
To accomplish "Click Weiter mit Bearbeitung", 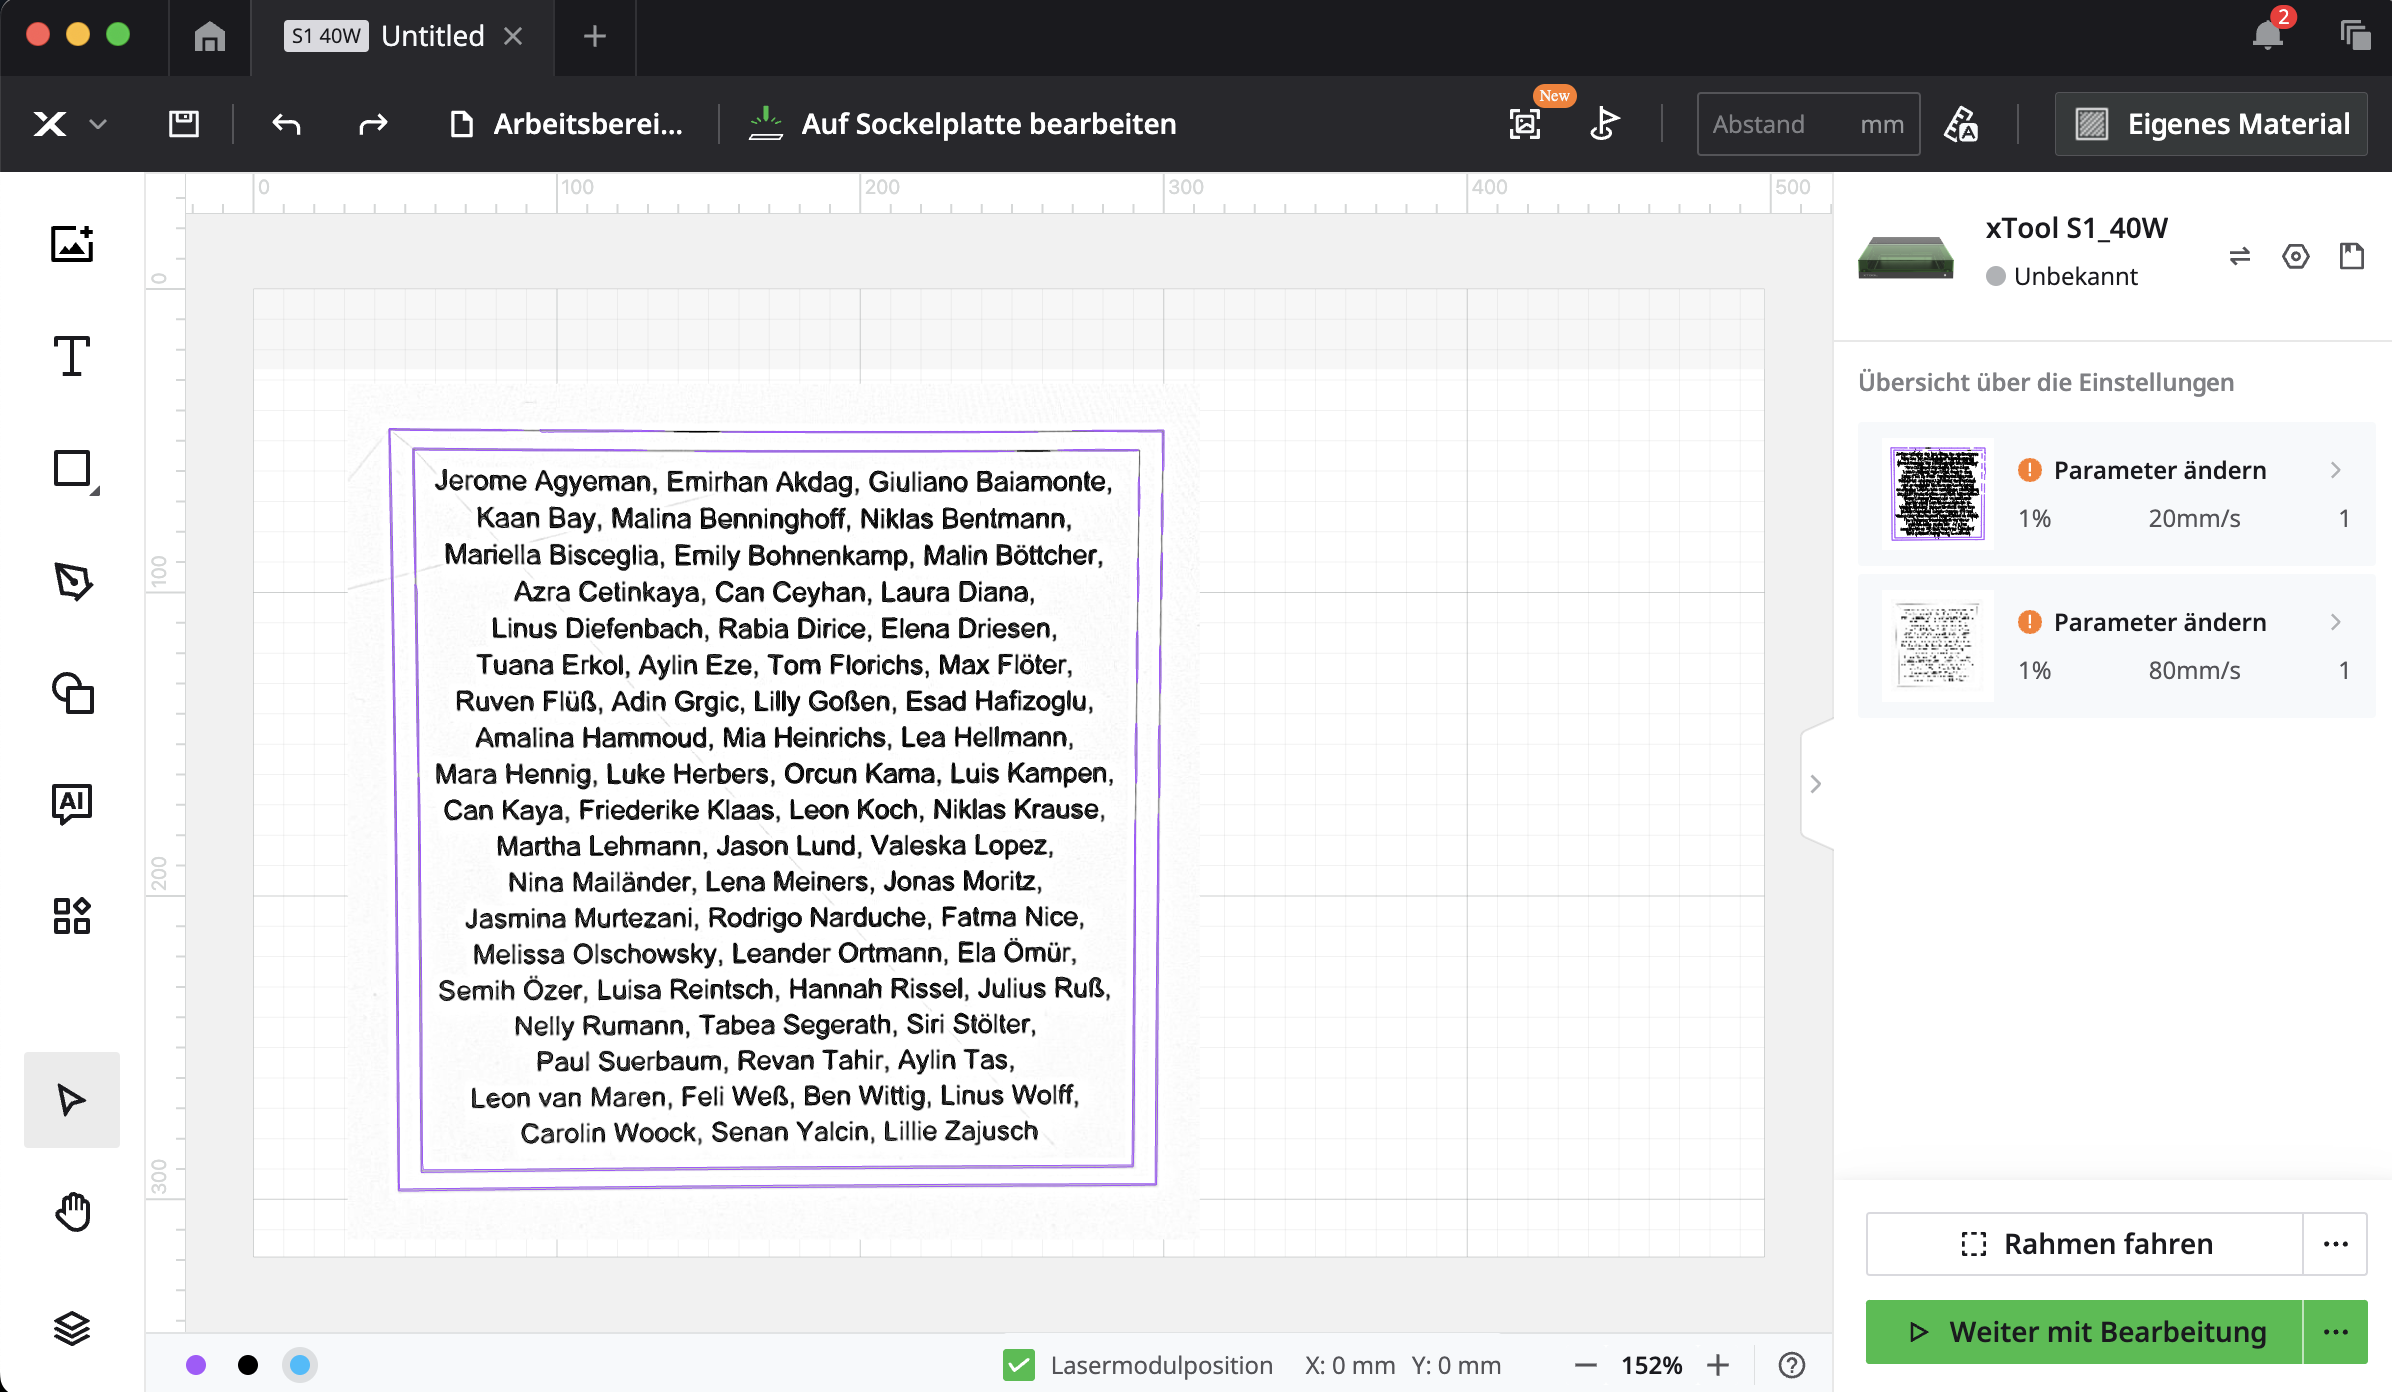I will click(x=2085, y=1332).
